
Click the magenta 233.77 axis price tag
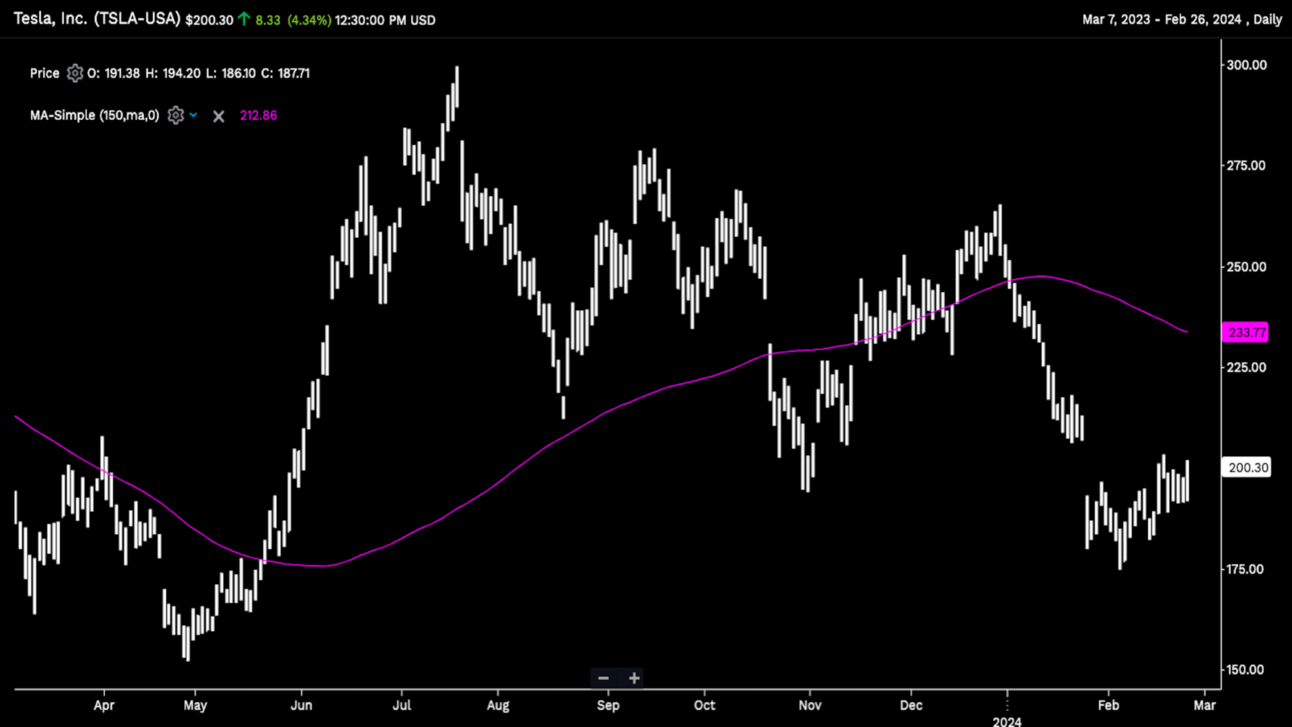pyautogui.click(x=1247, y=332)
